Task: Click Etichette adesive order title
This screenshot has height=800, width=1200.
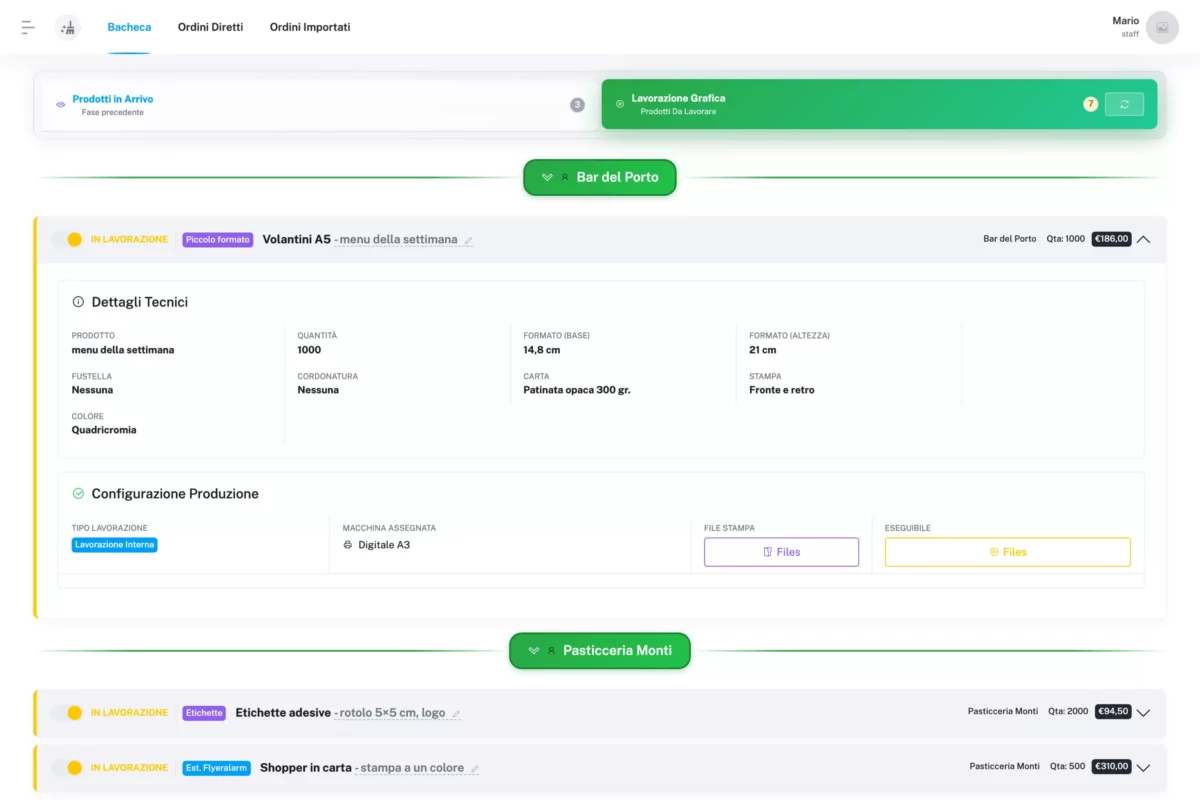Action: [283, 713]
